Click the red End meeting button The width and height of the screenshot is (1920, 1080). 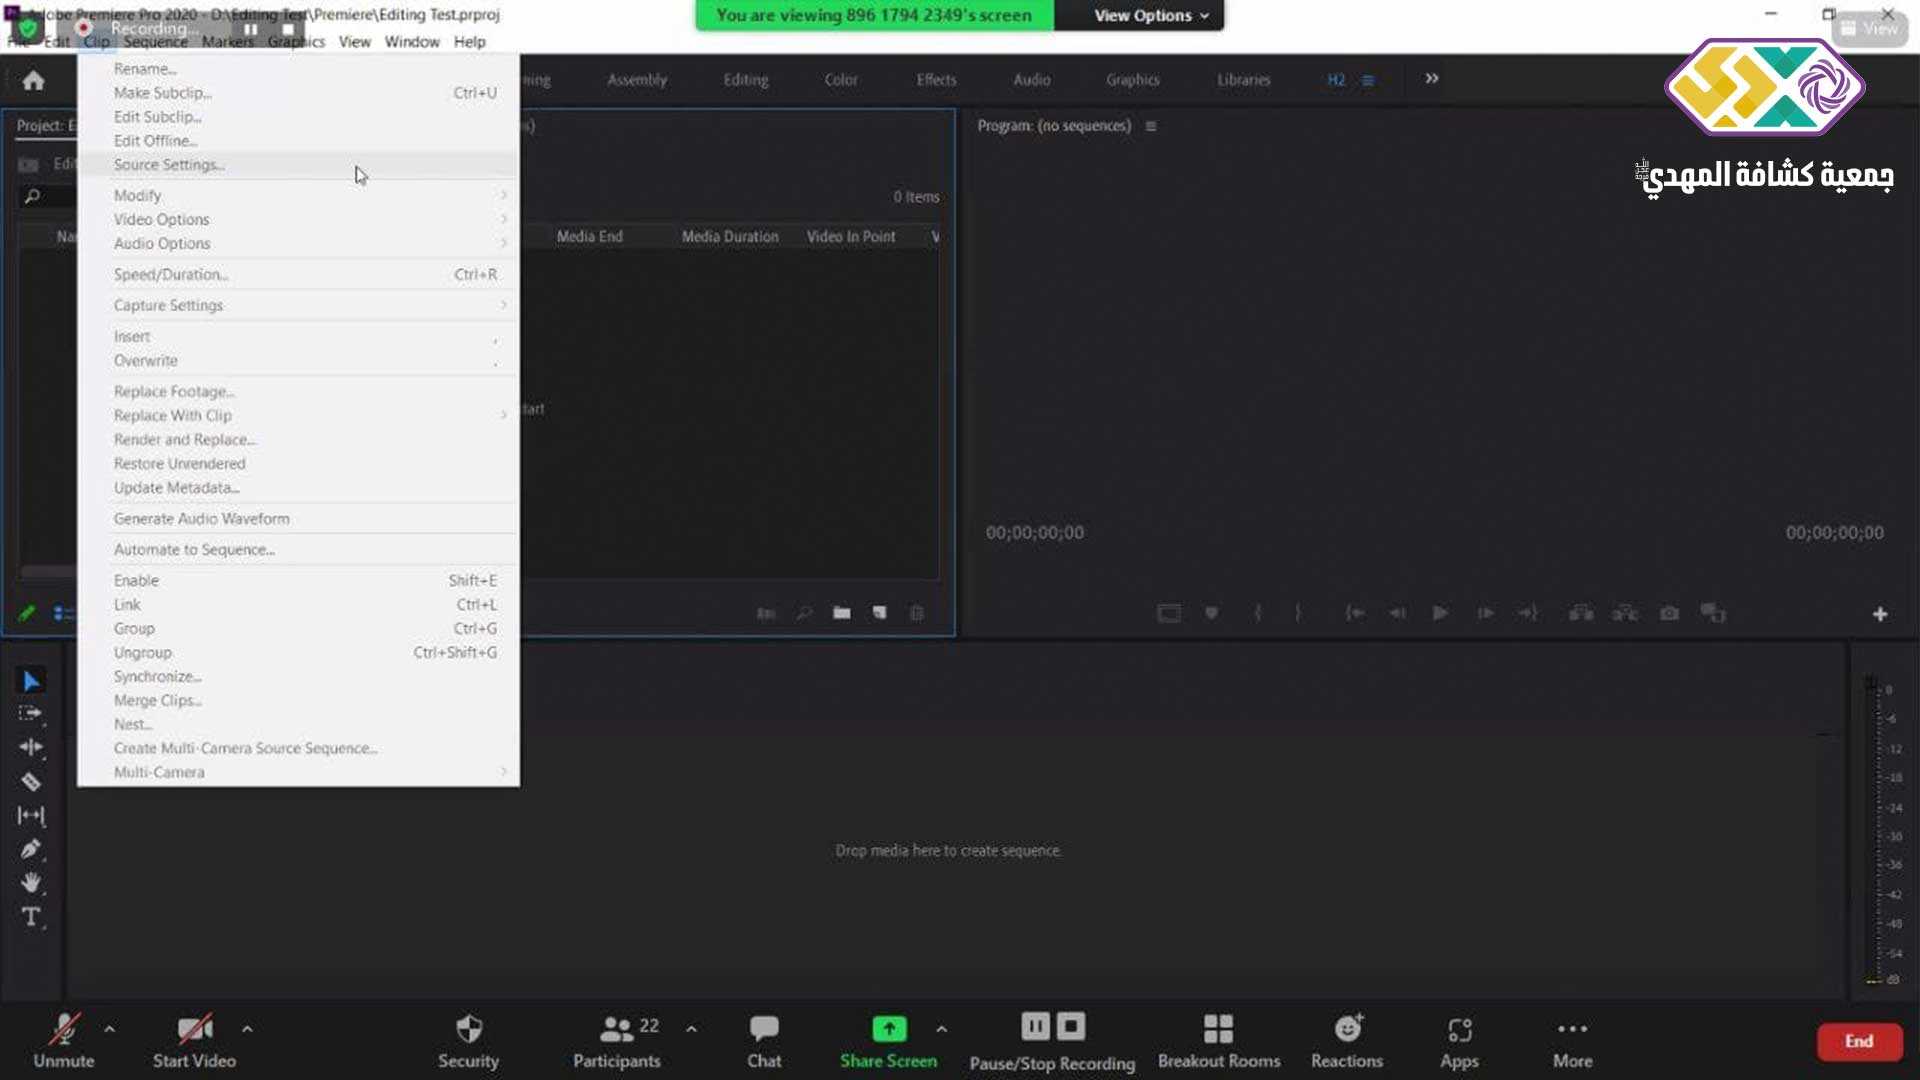pos(1858,1041)
